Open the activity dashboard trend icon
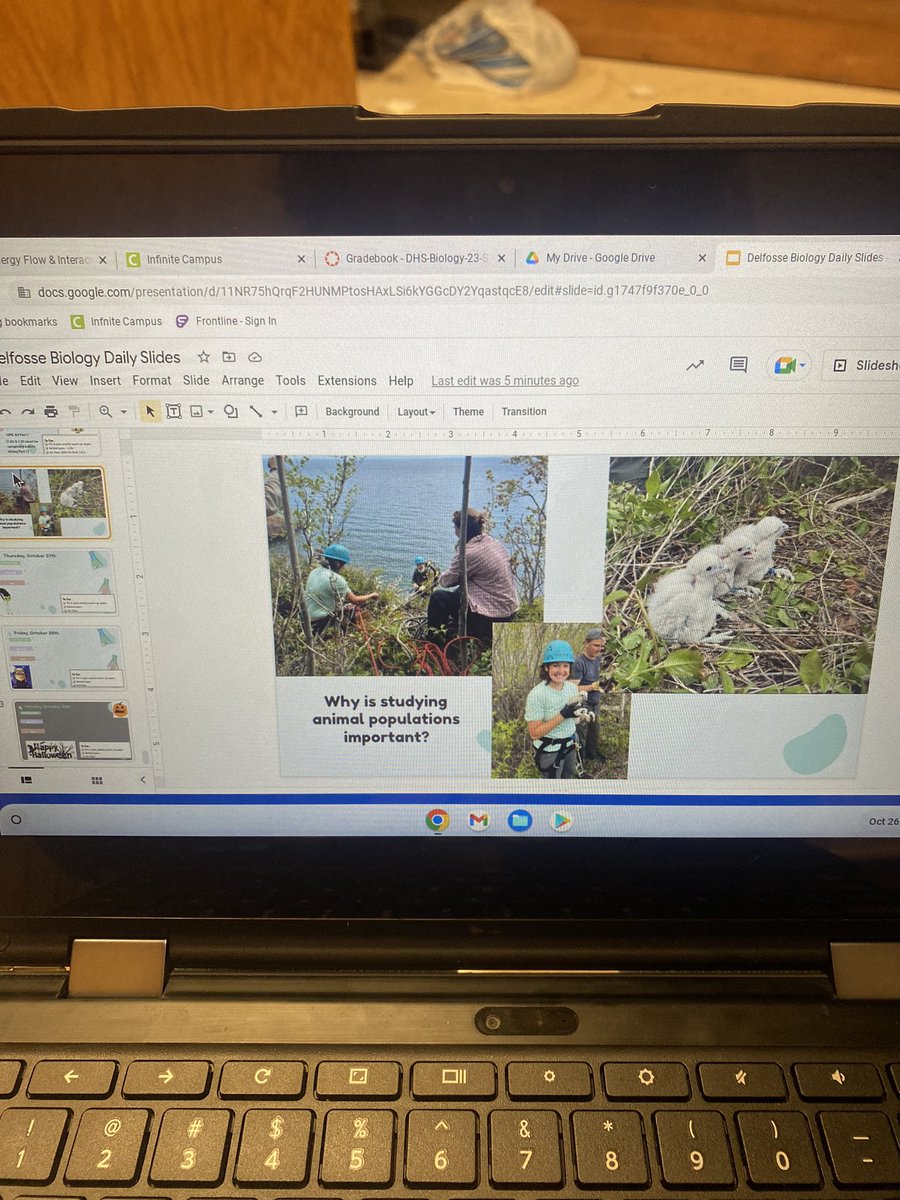 pos(695,366)
